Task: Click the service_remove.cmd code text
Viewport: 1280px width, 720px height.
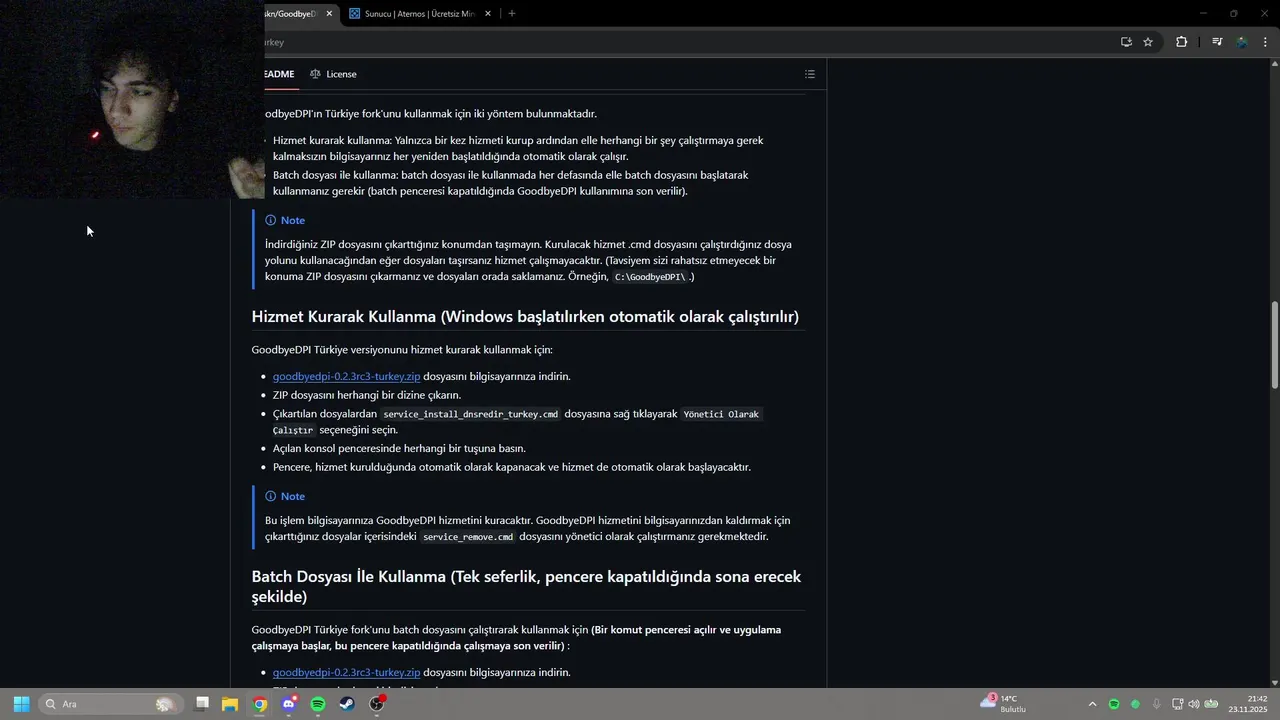Action: (468, 537)
